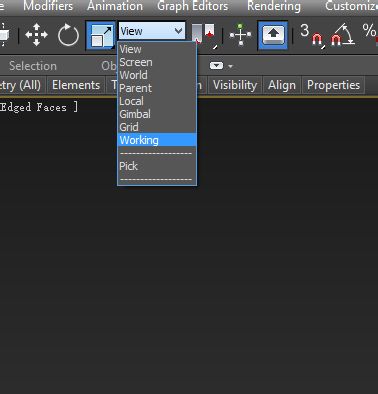378x394 pixels.
Task: Open the reference coordinate system dropdown
Action: pyautogui.click(x=152, y=31)
